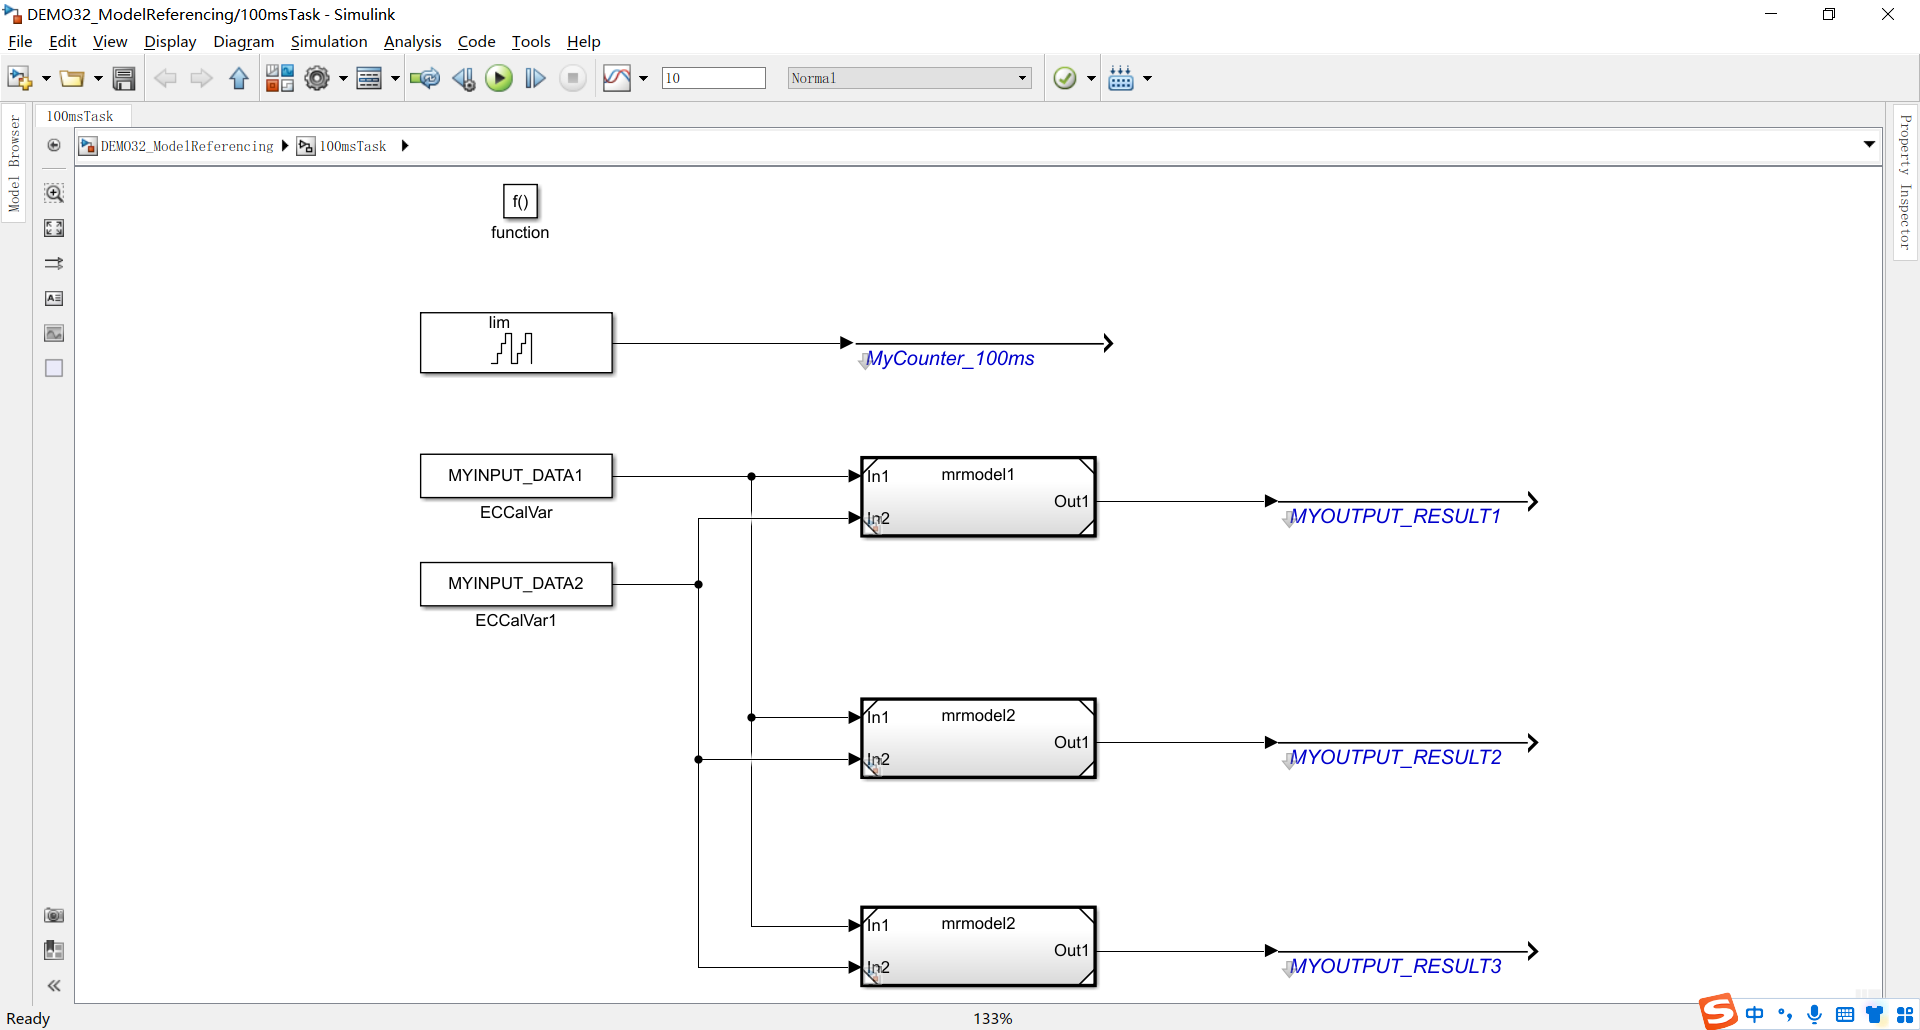Save the model with the floppy icon

coord(124,78)
